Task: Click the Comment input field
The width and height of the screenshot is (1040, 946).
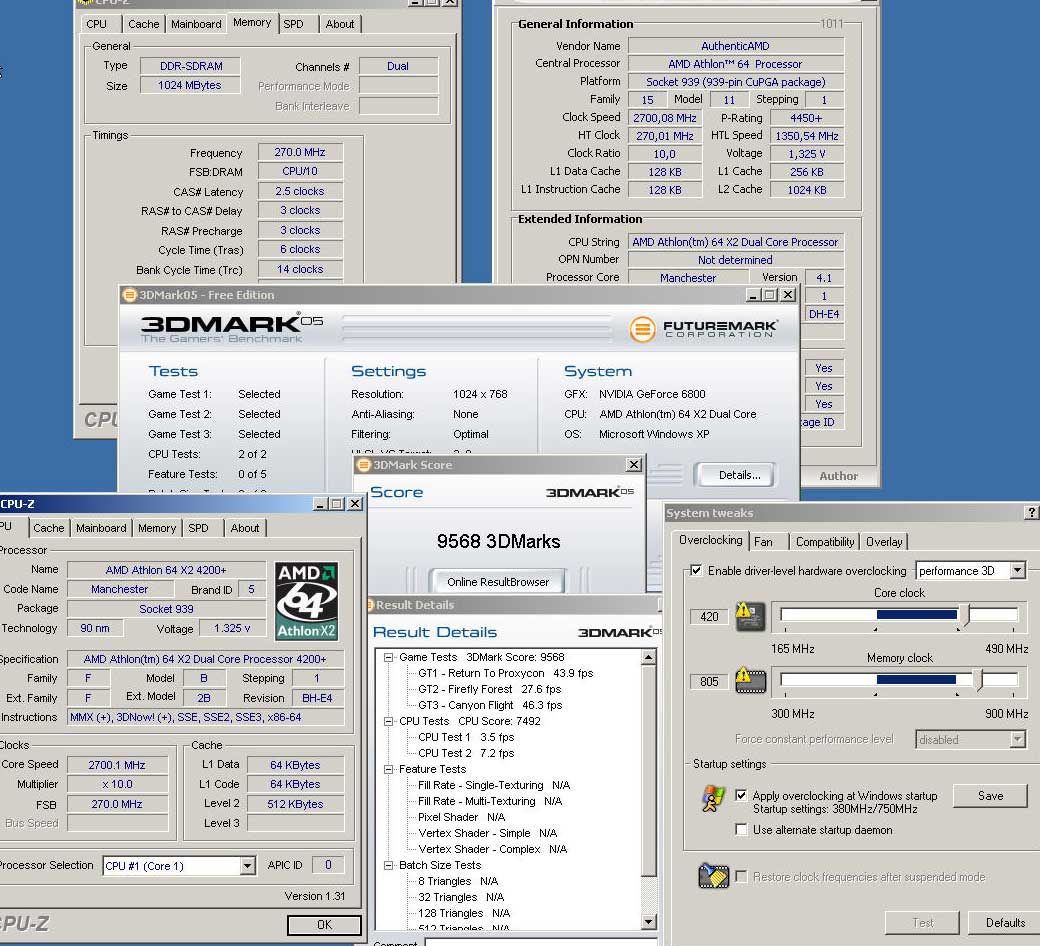Action: [x=541, y=942]
